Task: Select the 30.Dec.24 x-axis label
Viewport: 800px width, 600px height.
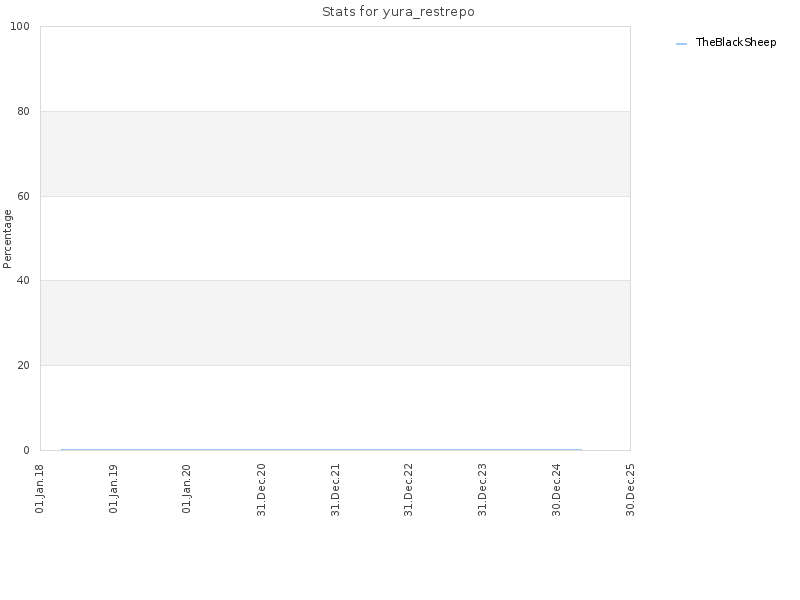Action: (556, 489)
